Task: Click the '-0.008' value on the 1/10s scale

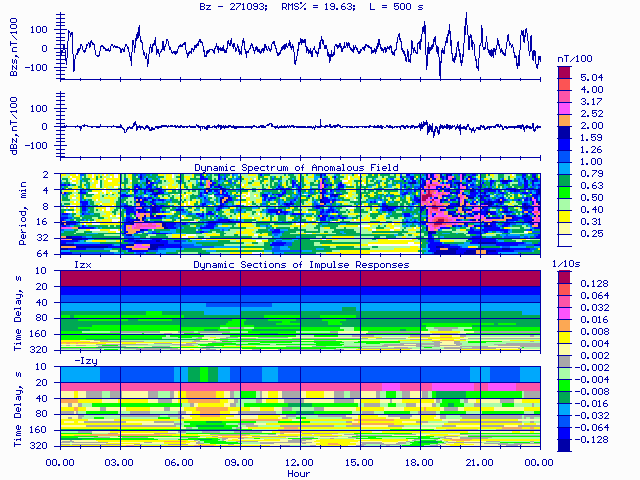Action: pyautogui.click(x=591, y=392)
